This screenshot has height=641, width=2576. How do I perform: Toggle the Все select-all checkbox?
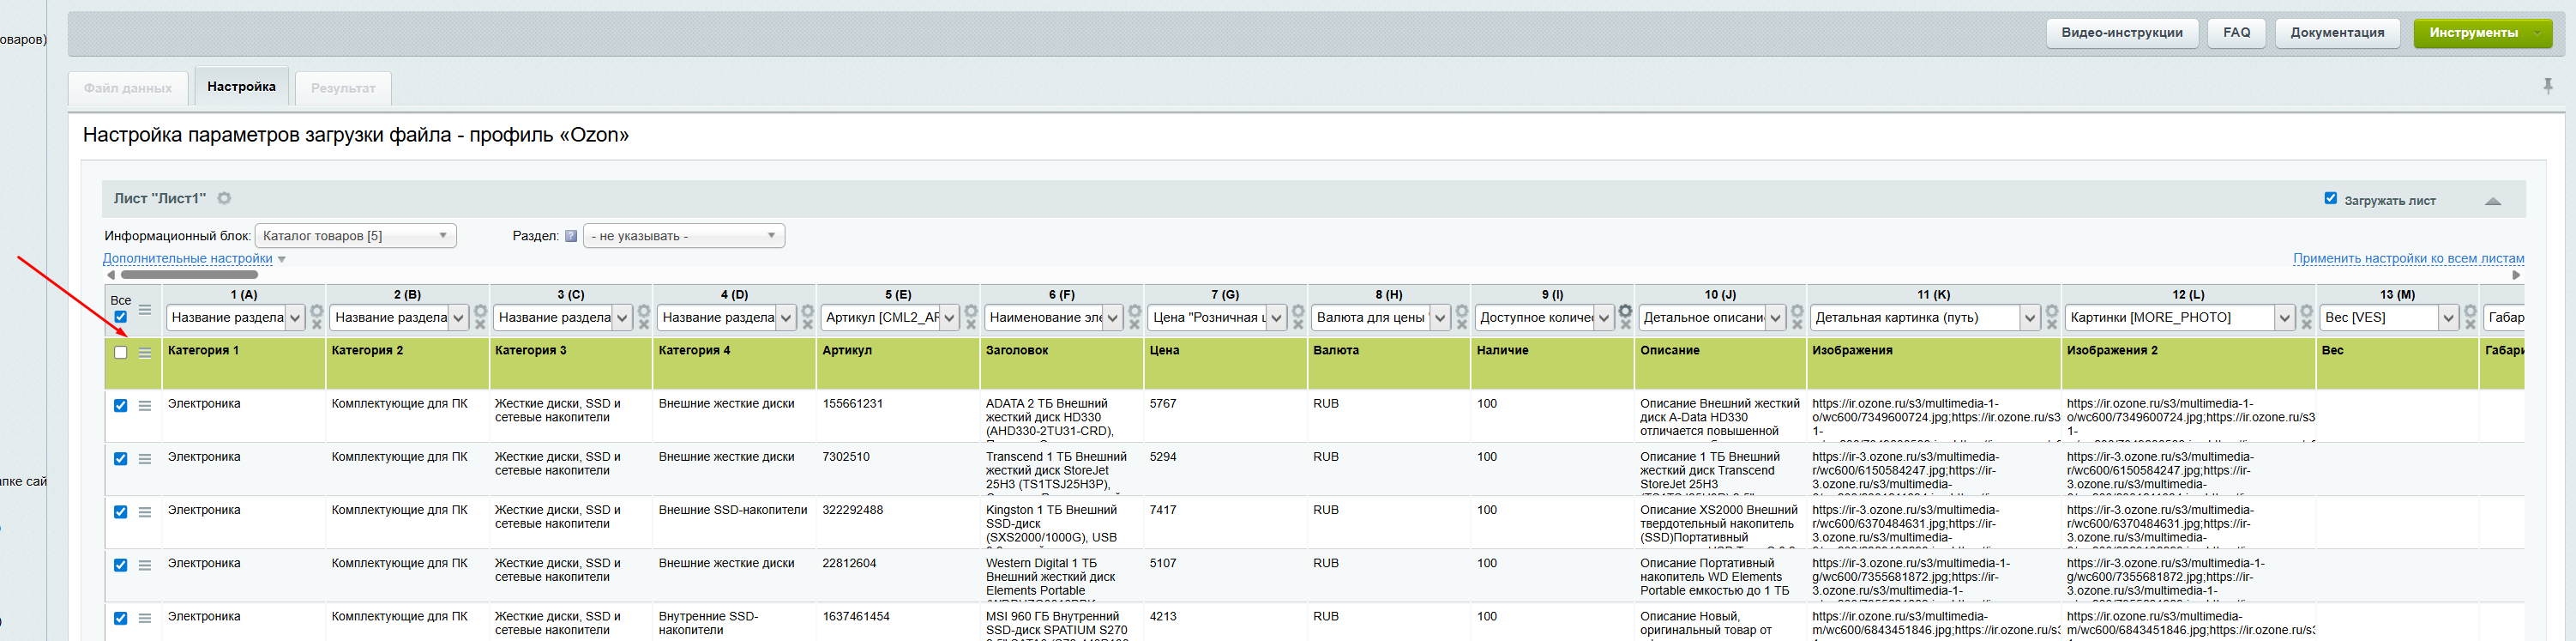(x=121, y=317)
